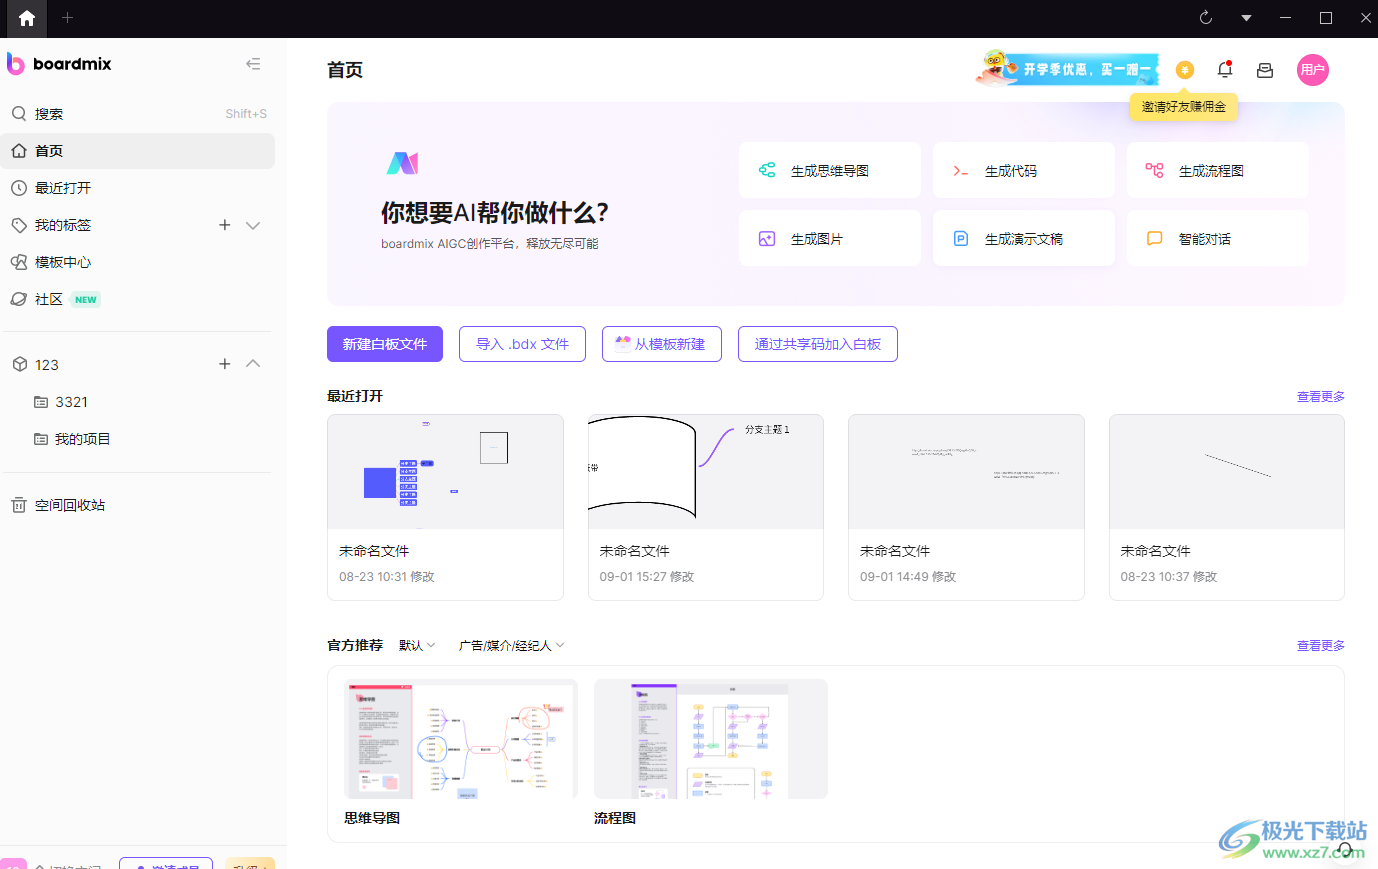Click 生成流程图 AI card
Screen dimensions: 1378x869
click(1218, 170)
